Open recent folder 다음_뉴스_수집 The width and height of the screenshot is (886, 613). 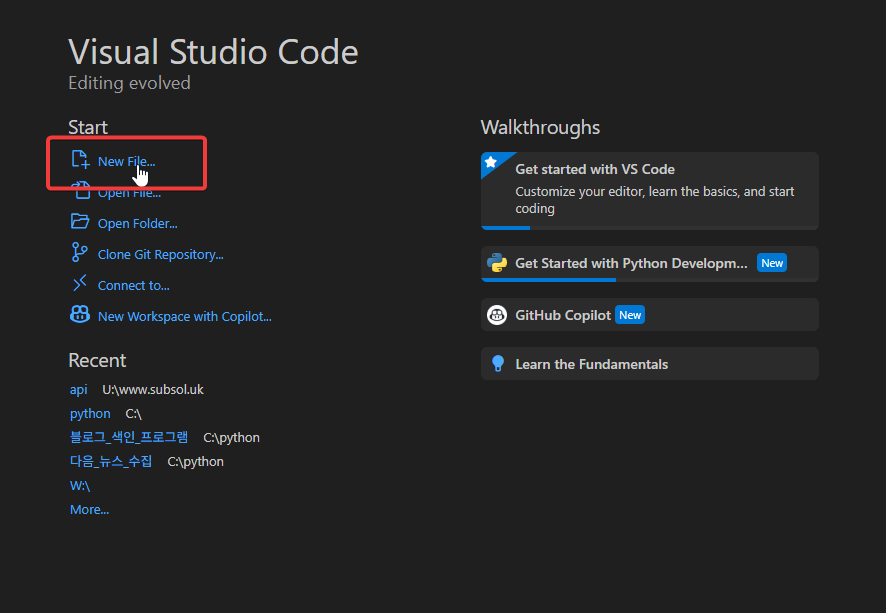tap(111, 462)
